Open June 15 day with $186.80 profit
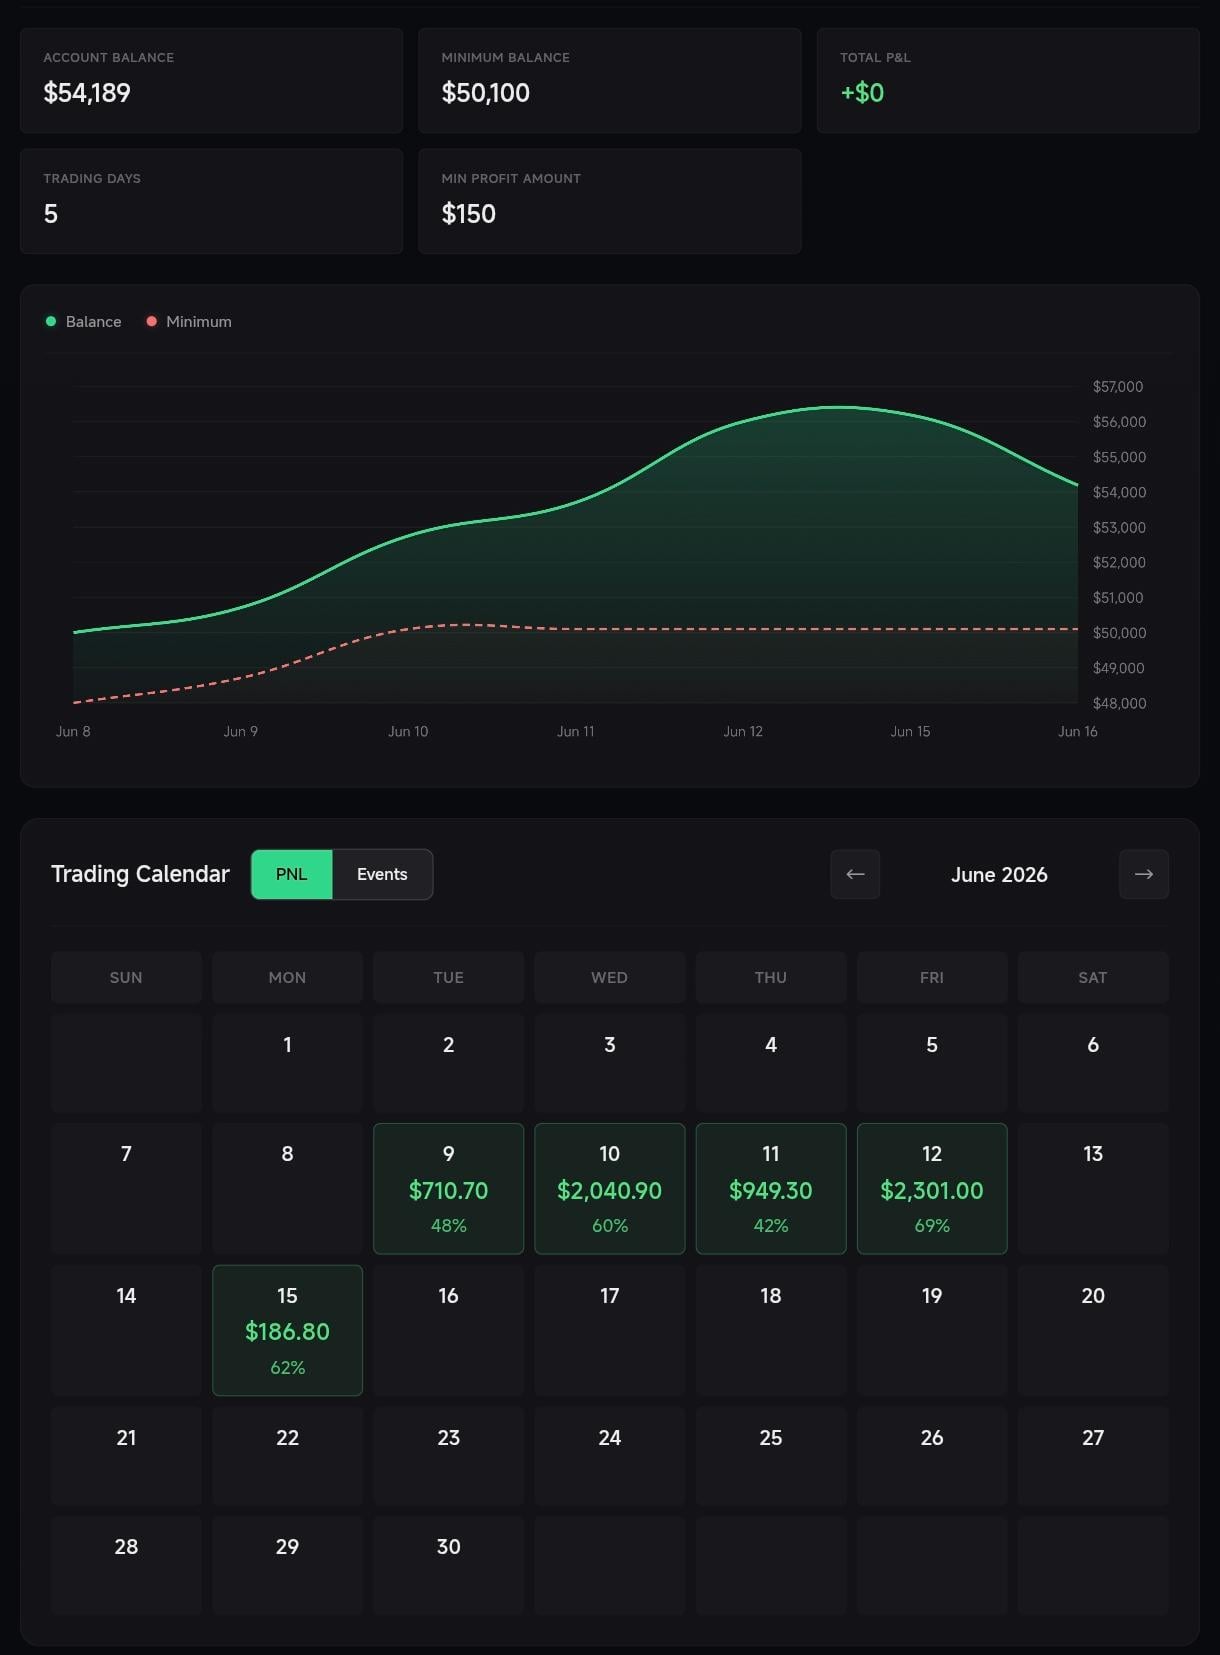The width and height of the screenshot is (1220, 1655). 287,1330
